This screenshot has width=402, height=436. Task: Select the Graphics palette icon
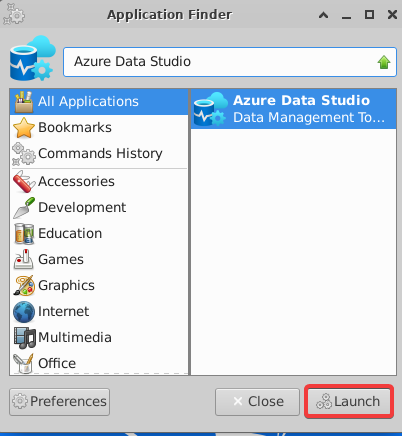point(24,285)
